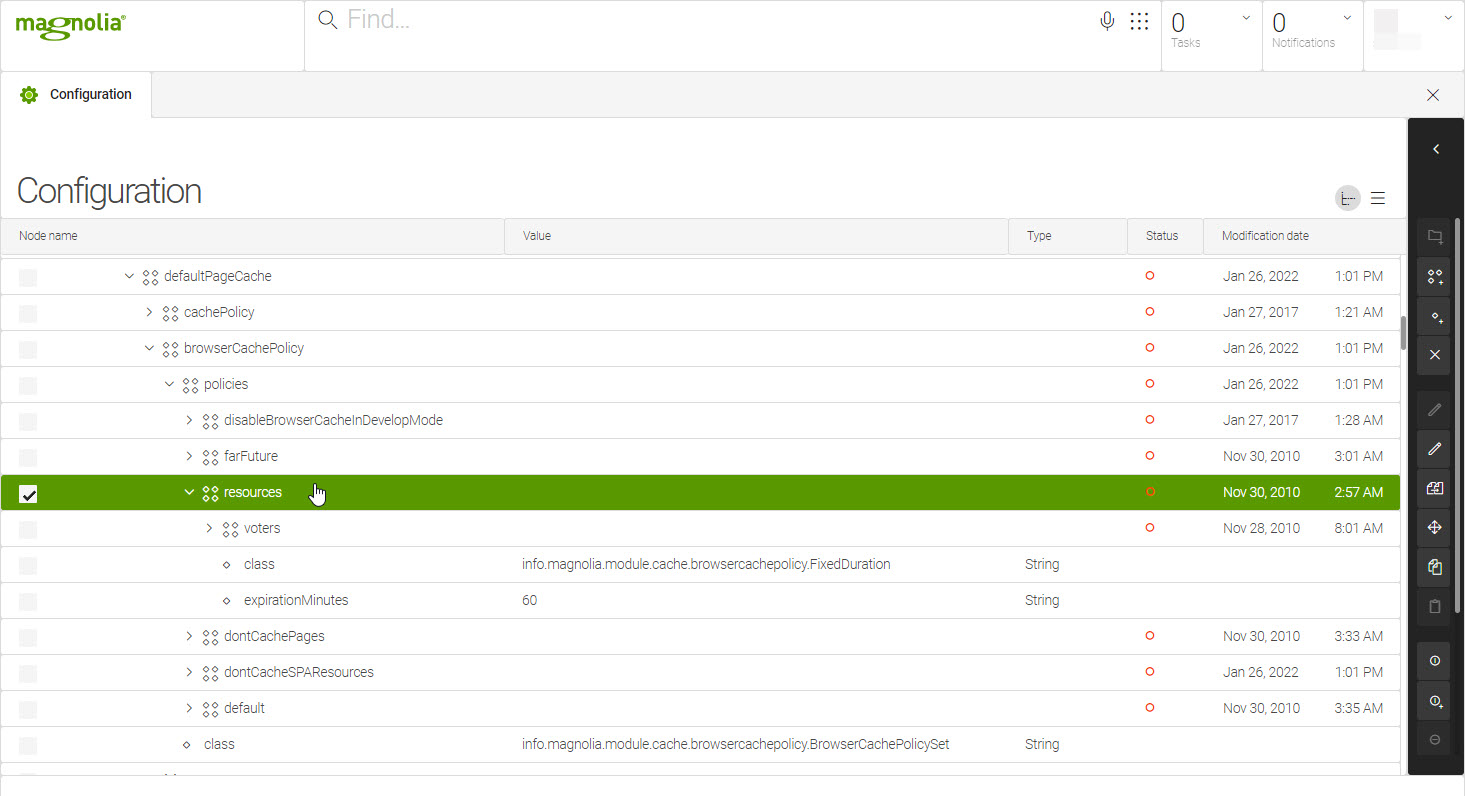Select the expirationMinutes value 60
The height and width of the screenshot is (796, 1465).
click(529, 601)
